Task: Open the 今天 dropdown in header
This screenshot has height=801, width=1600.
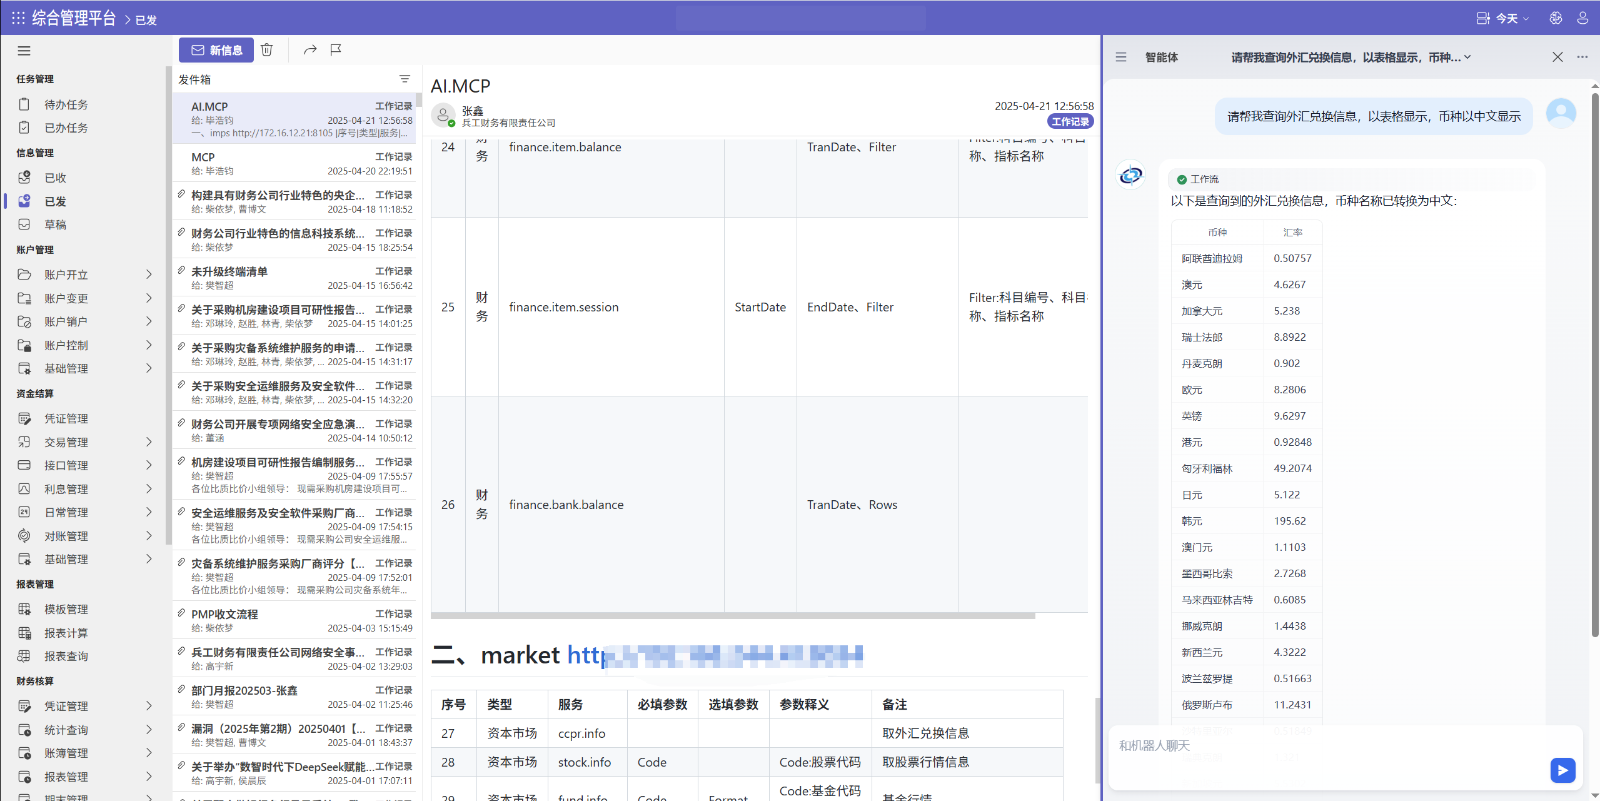Action: point(1504,18)
